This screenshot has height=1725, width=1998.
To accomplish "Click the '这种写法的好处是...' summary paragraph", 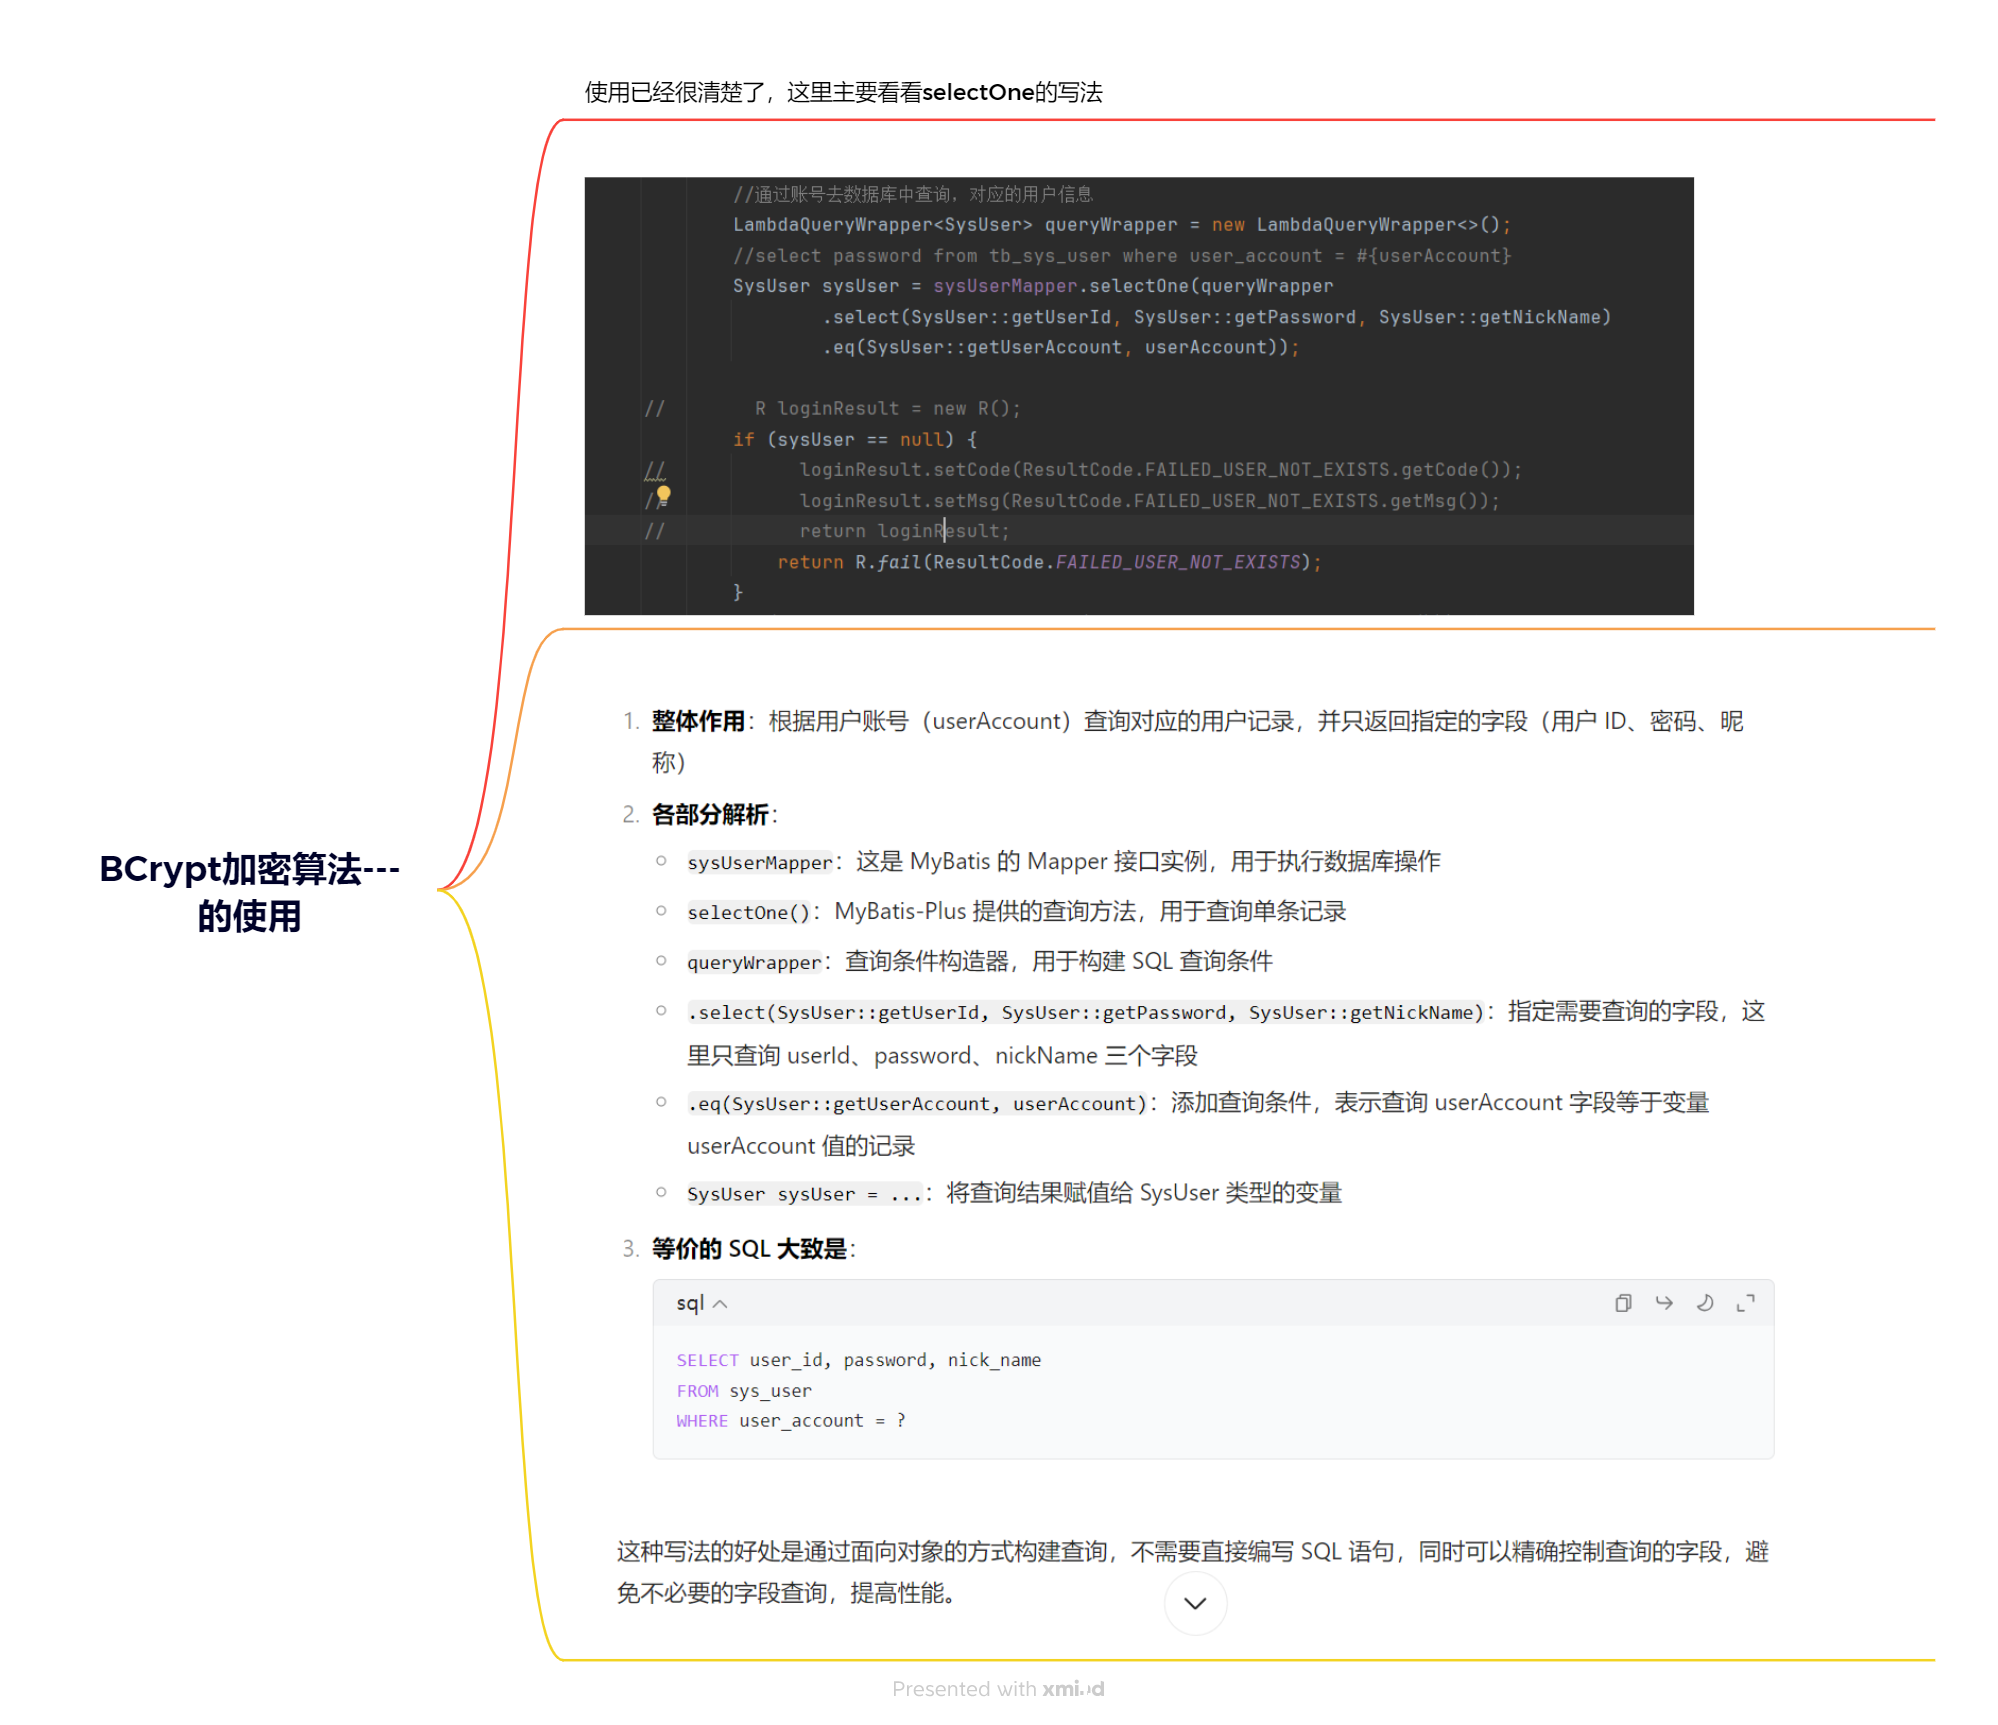I will click(1192, 1572).
